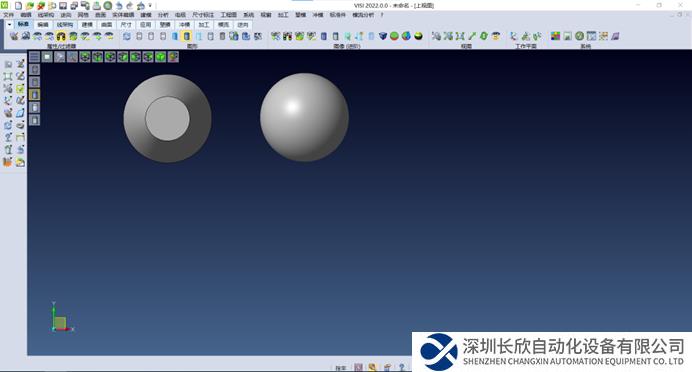Open the 分析 menu

(x=163, y=15)
